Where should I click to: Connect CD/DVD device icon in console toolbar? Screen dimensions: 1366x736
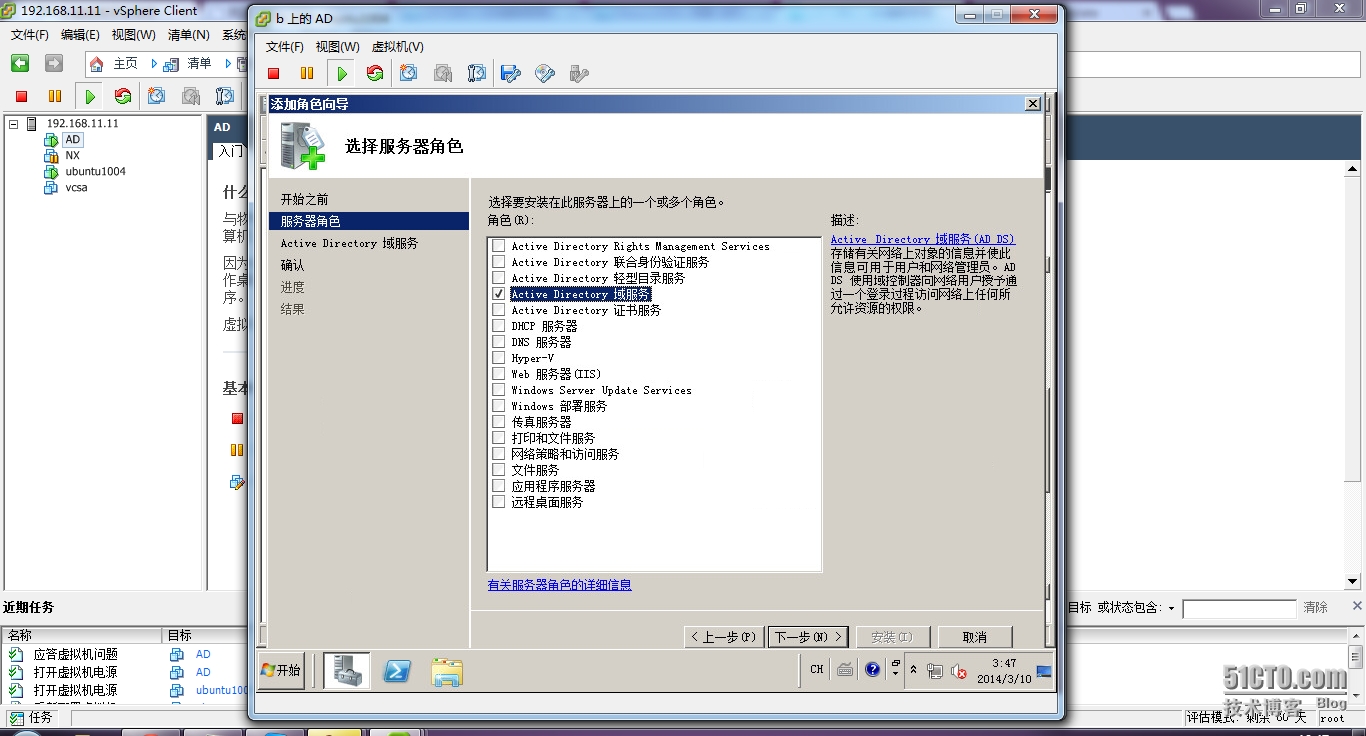tap(545, 73)
